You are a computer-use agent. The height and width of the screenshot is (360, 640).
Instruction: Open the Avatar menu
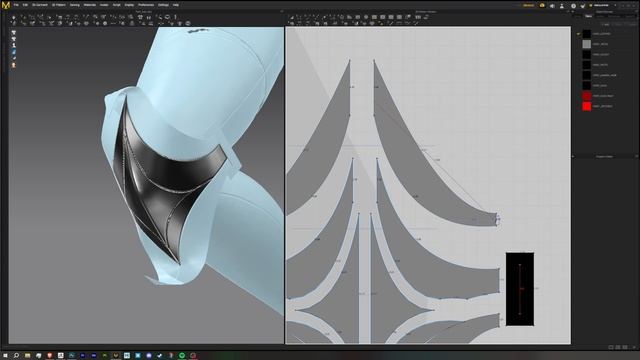104,5
